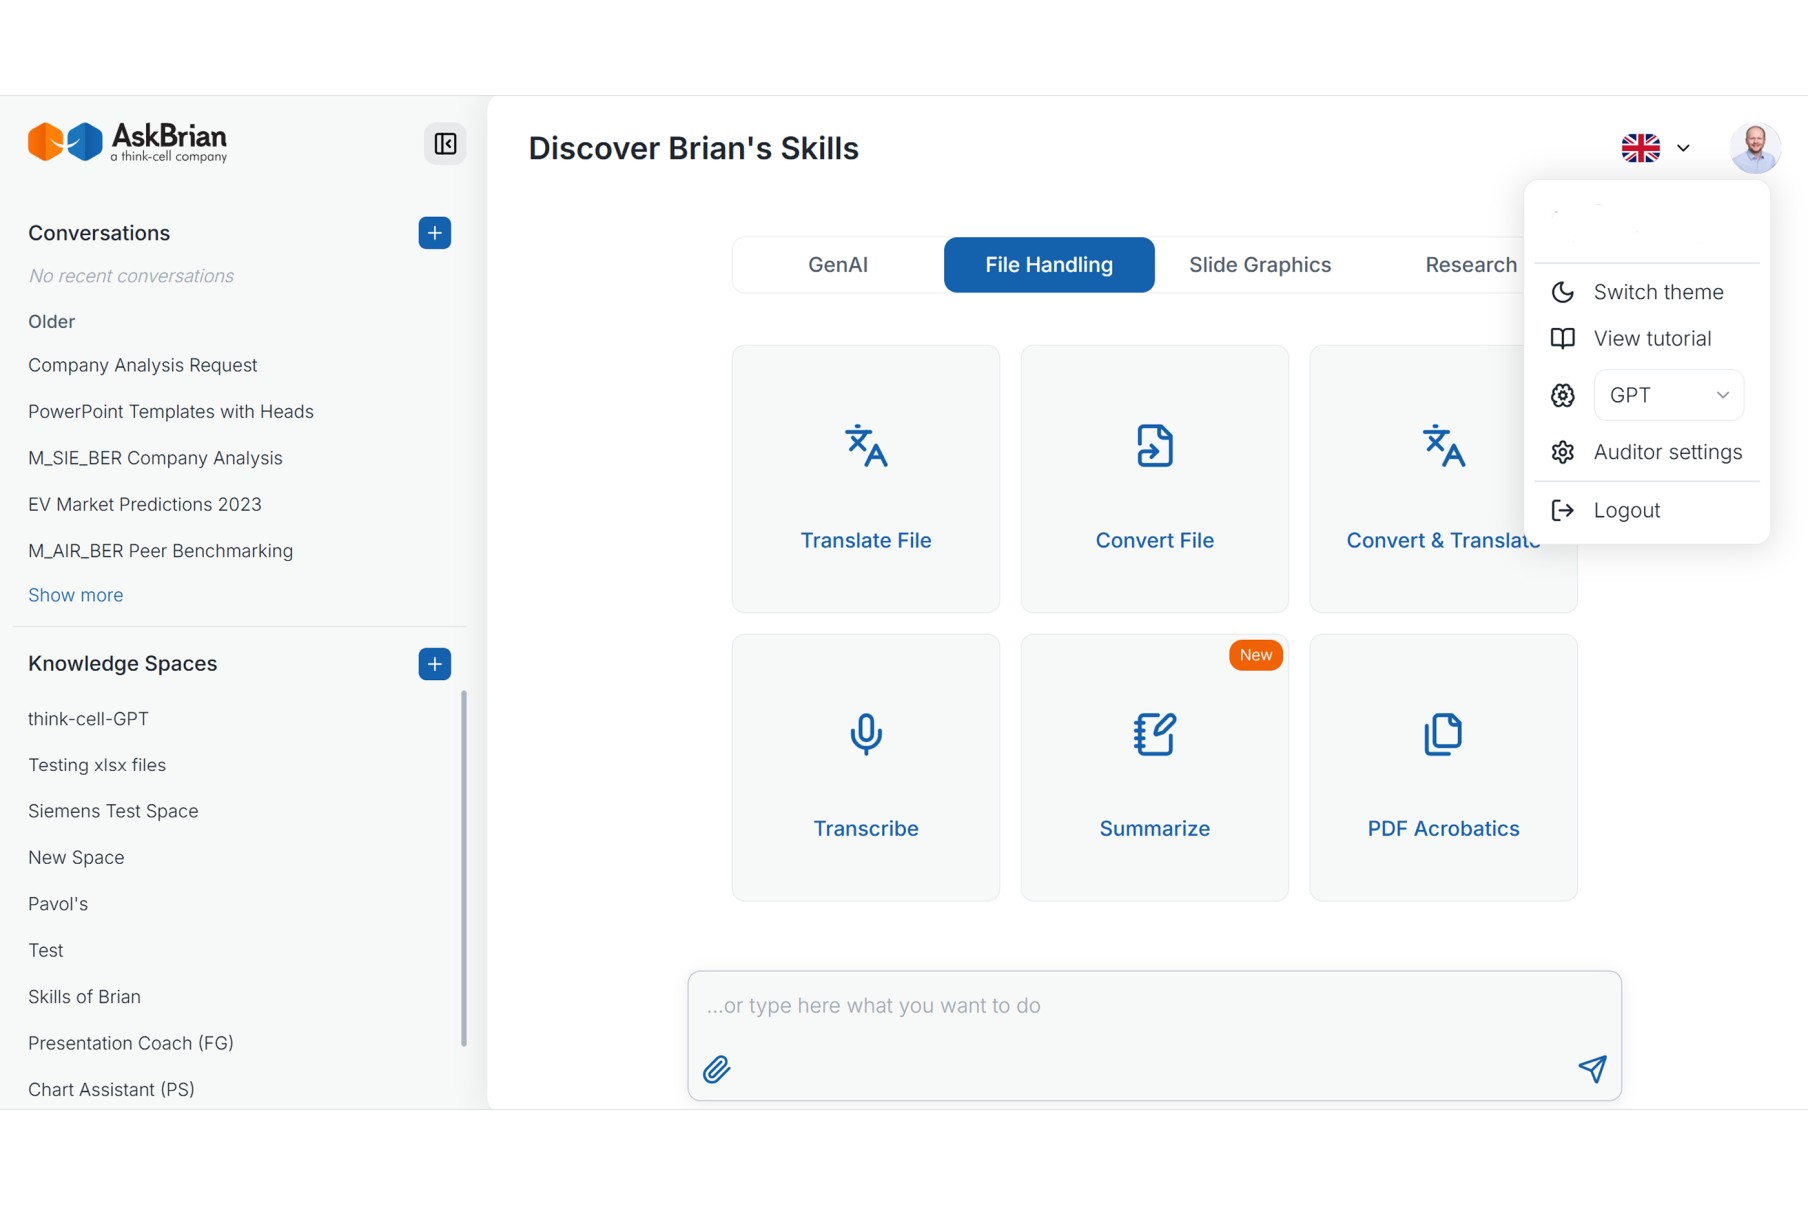Click the Conversations heading
Viewport: 1808px width, 1205px height.
99,233
